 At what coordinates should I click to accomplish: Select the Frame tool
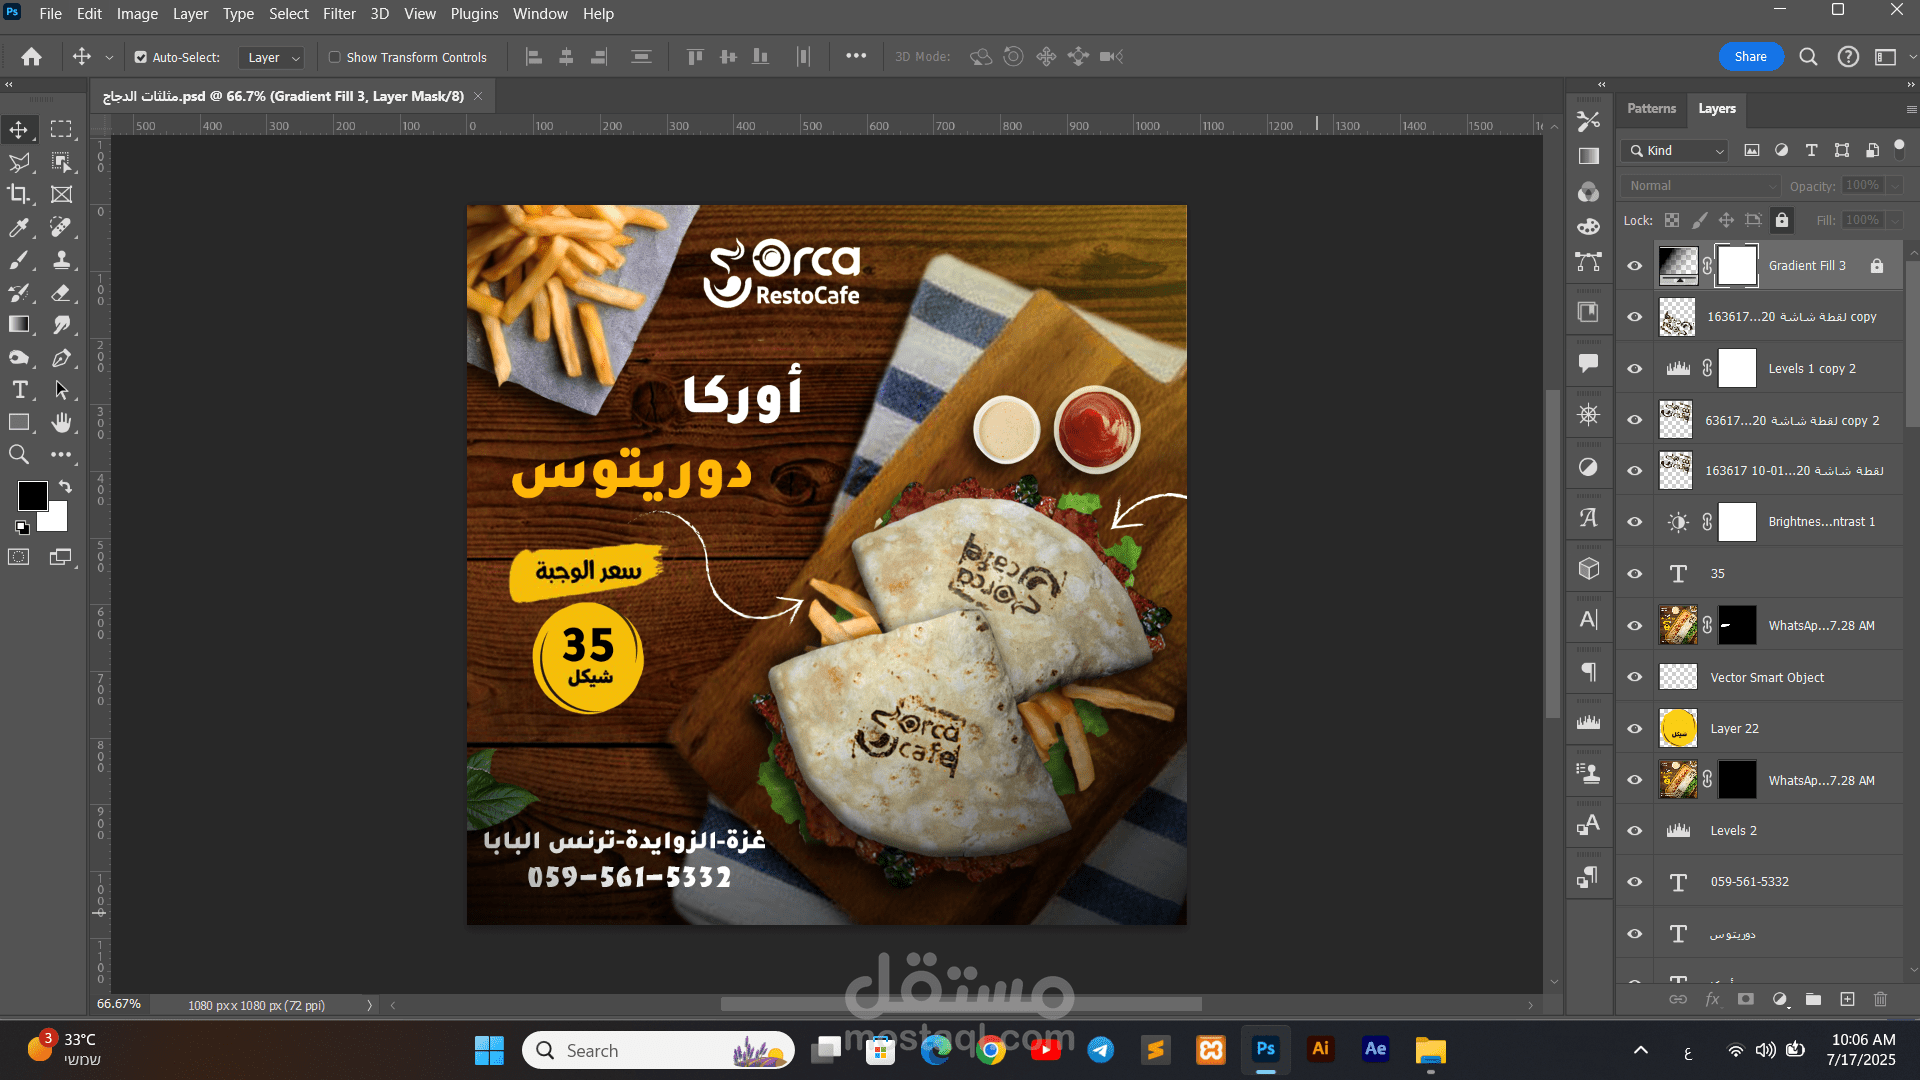pyautogui.click(x=62, y=194)
